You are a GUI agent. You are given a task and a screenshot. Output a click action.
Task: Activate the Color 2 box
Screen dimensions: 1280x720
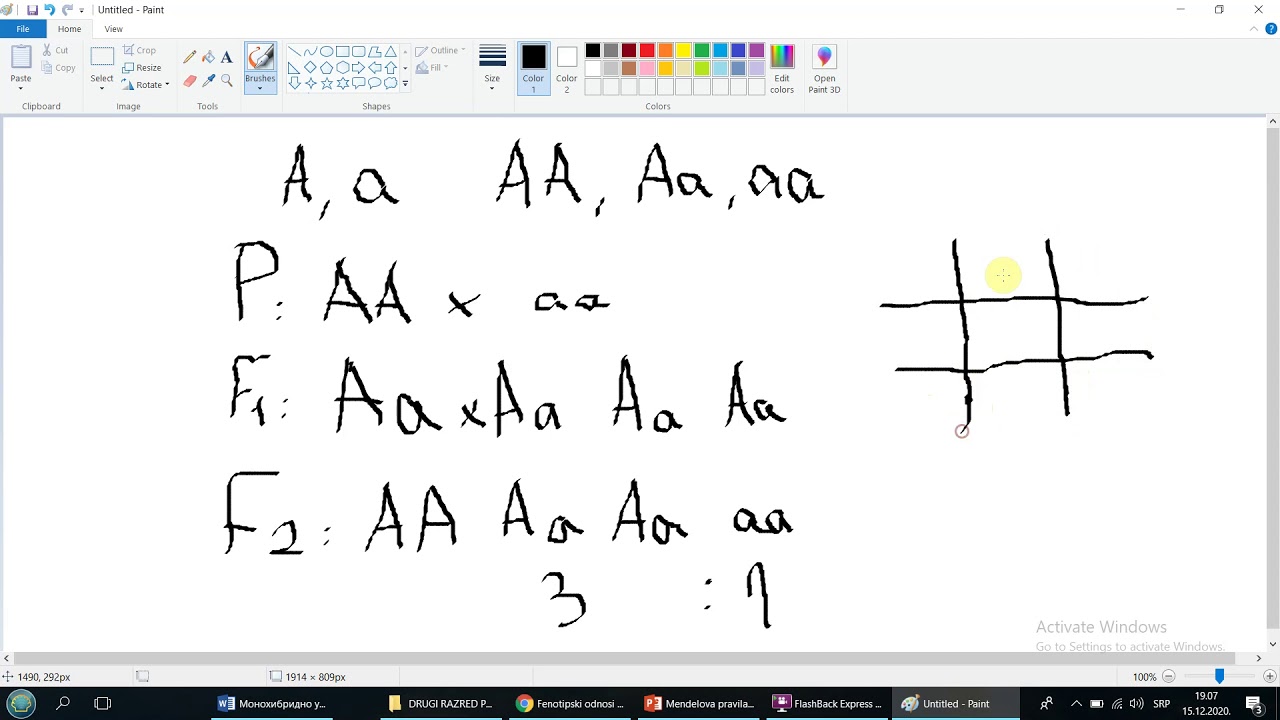pos(567,69)
